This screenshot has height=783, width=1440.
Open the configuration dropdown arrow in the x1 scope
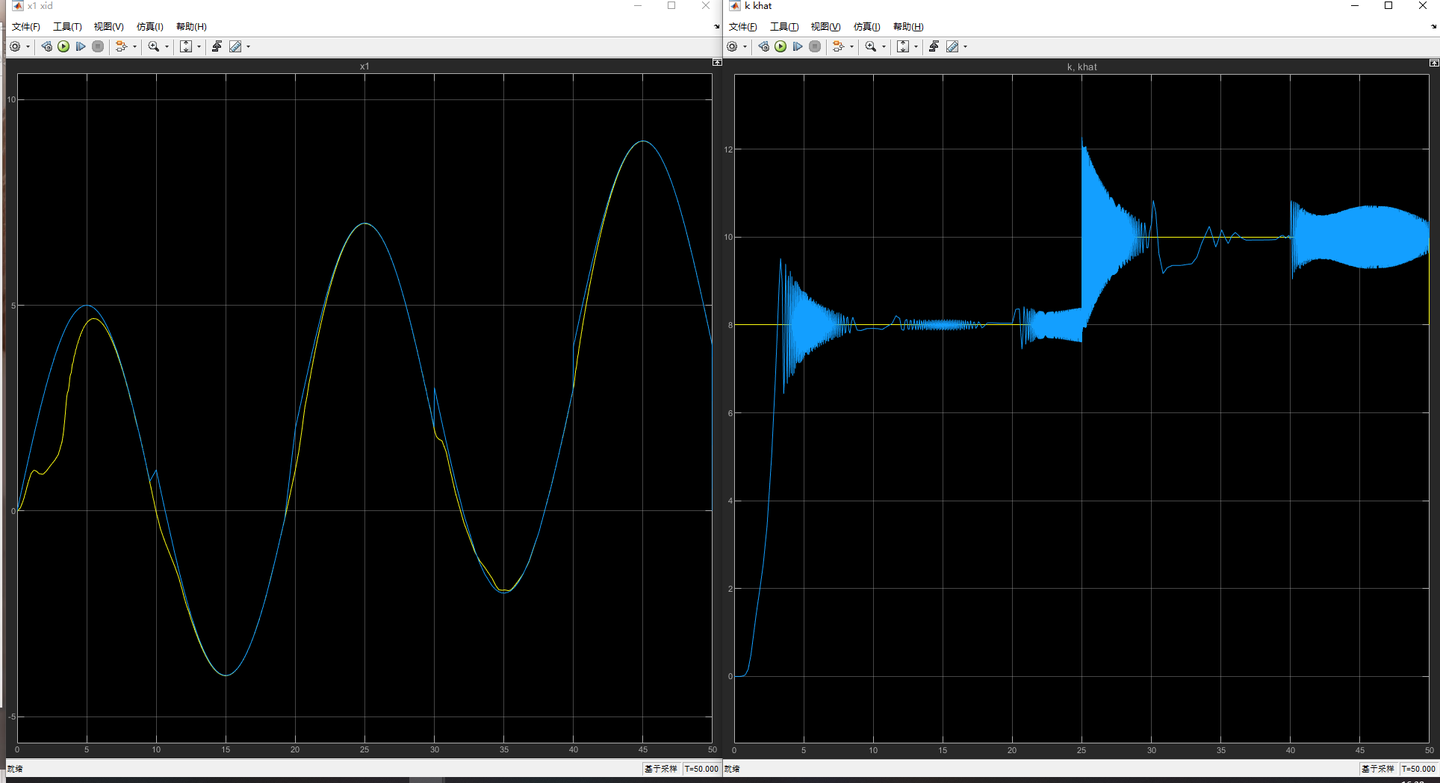coord(27,46)
